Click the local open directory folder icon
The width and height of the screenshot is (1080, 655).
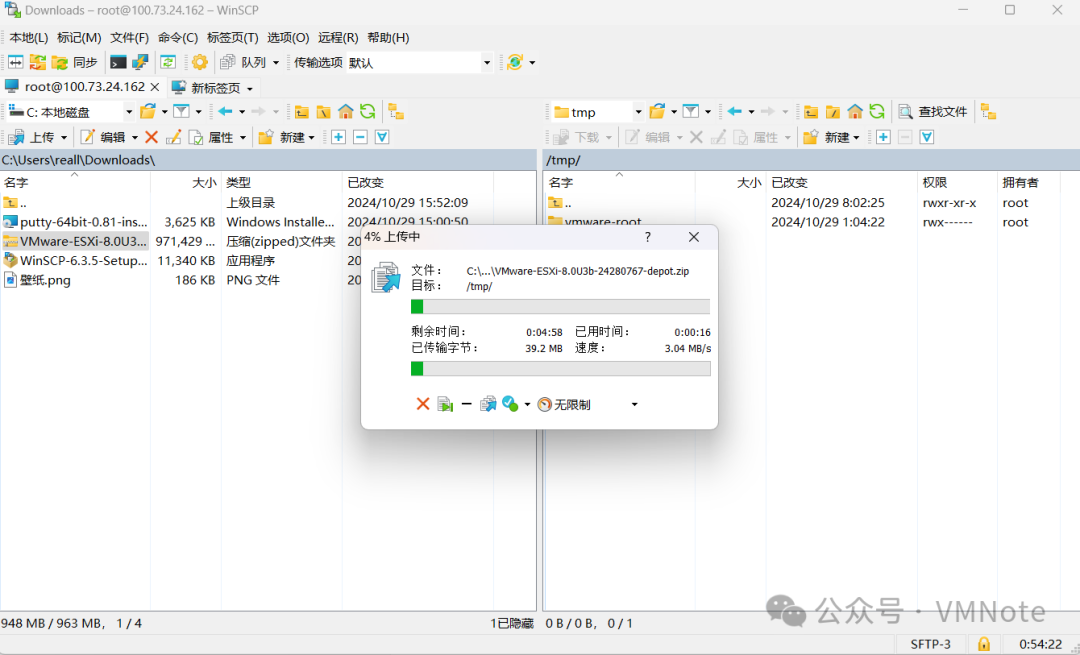pos(148,112)
